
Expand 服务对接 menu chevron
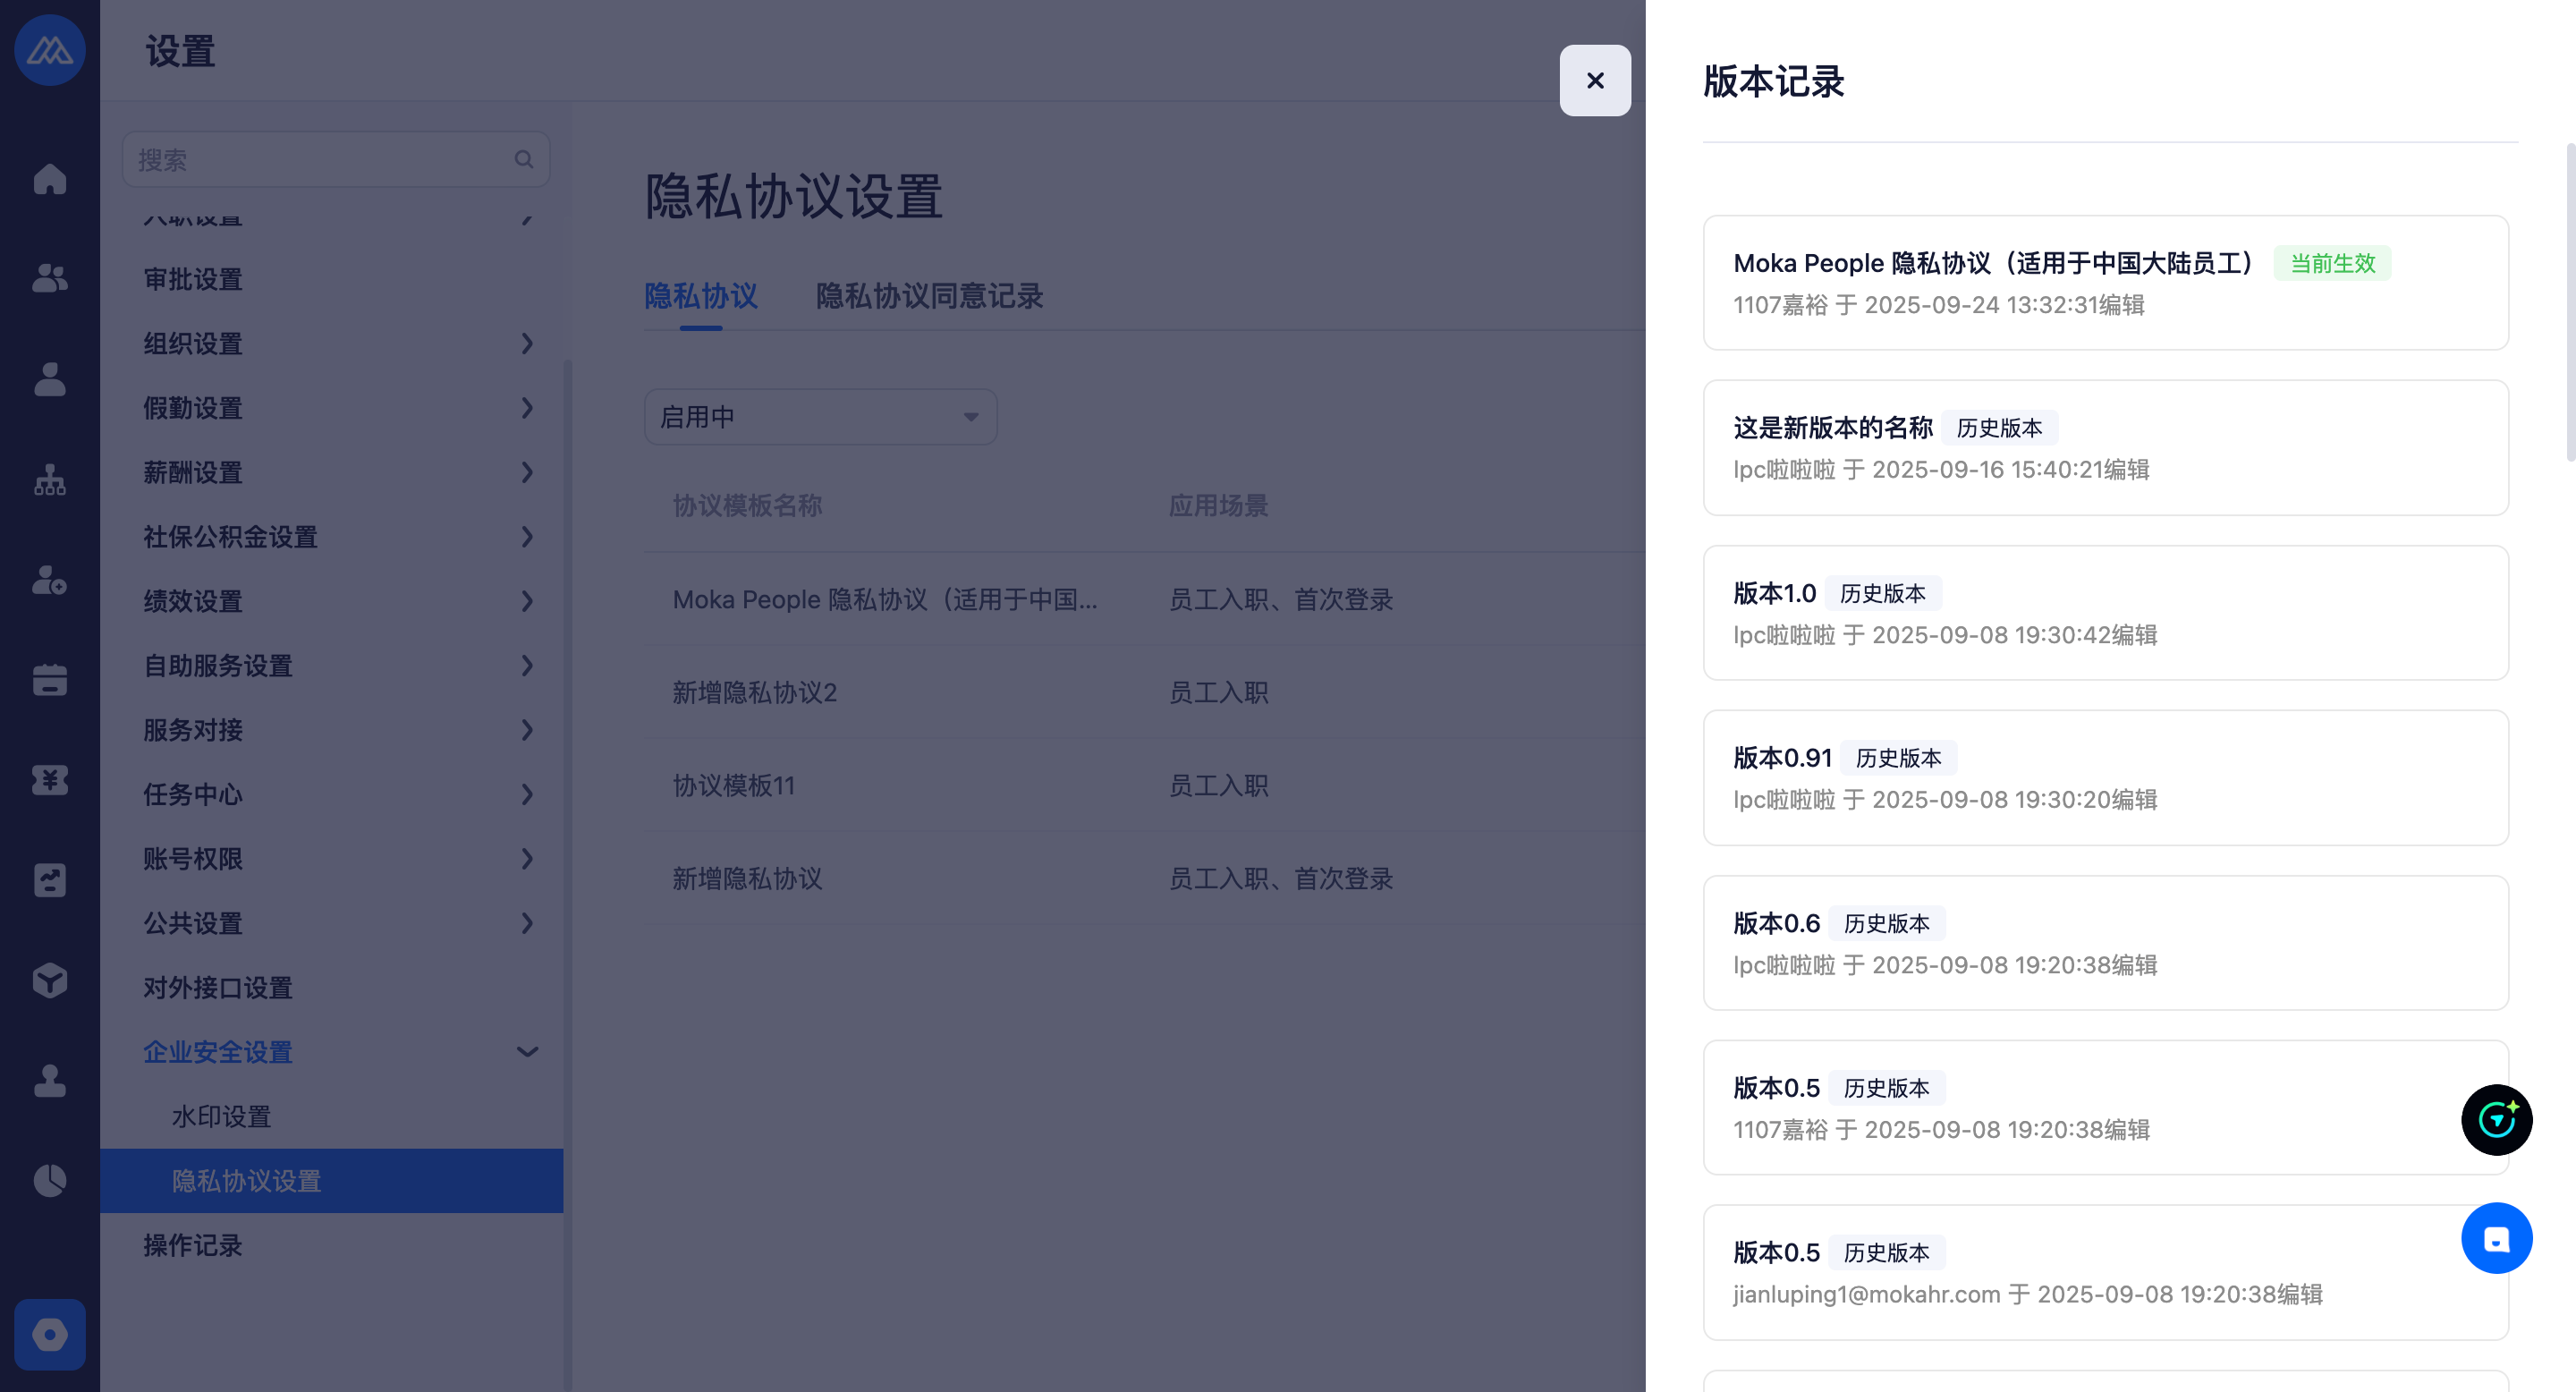tap(527, 730)
